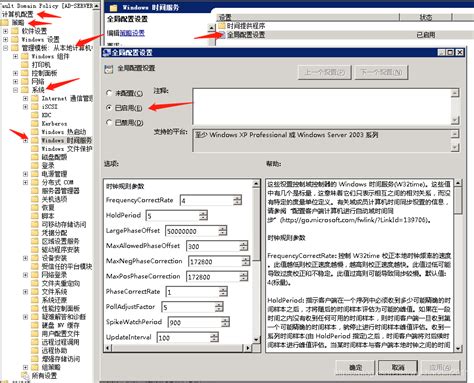Click the options pane scroll-down arrow
The height and width of the screenshot is (383, 474).
[256, 340]
